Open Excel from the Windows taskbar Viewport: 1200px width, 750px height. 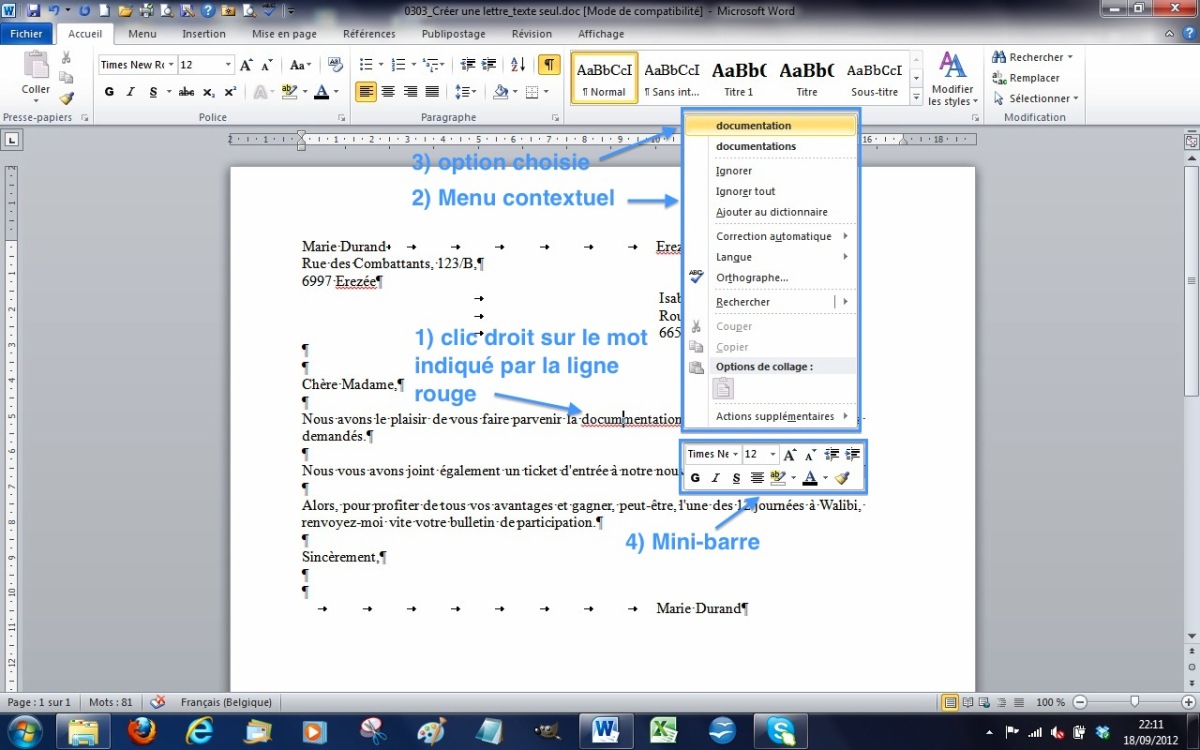(662, 731)
